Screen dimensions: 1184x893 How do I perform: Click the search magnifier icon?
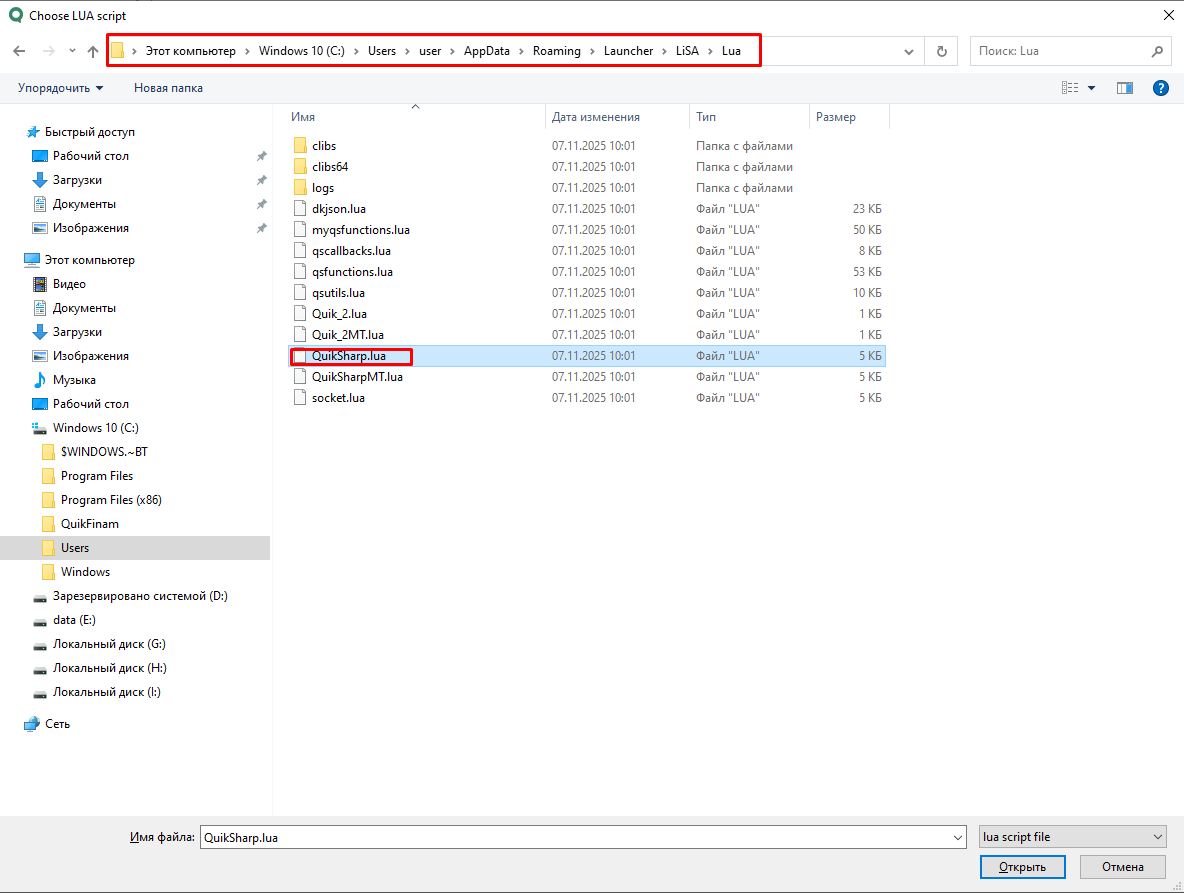coord(1157,51)
